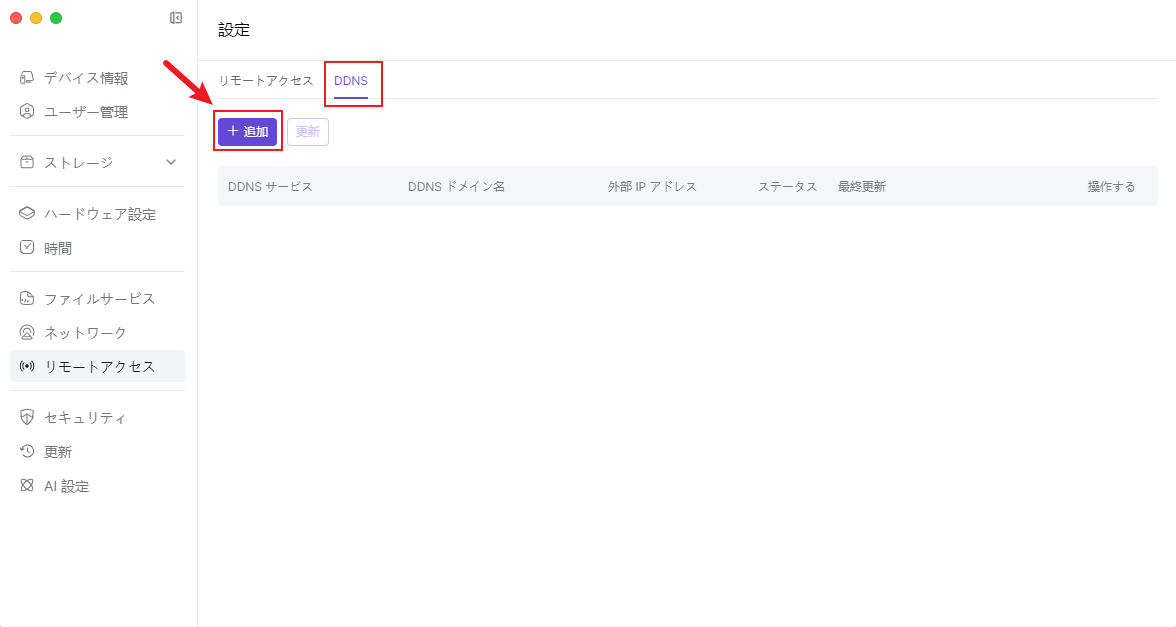Click the 最終更新 column header
1176x627 pixels.
coord(861,187)
